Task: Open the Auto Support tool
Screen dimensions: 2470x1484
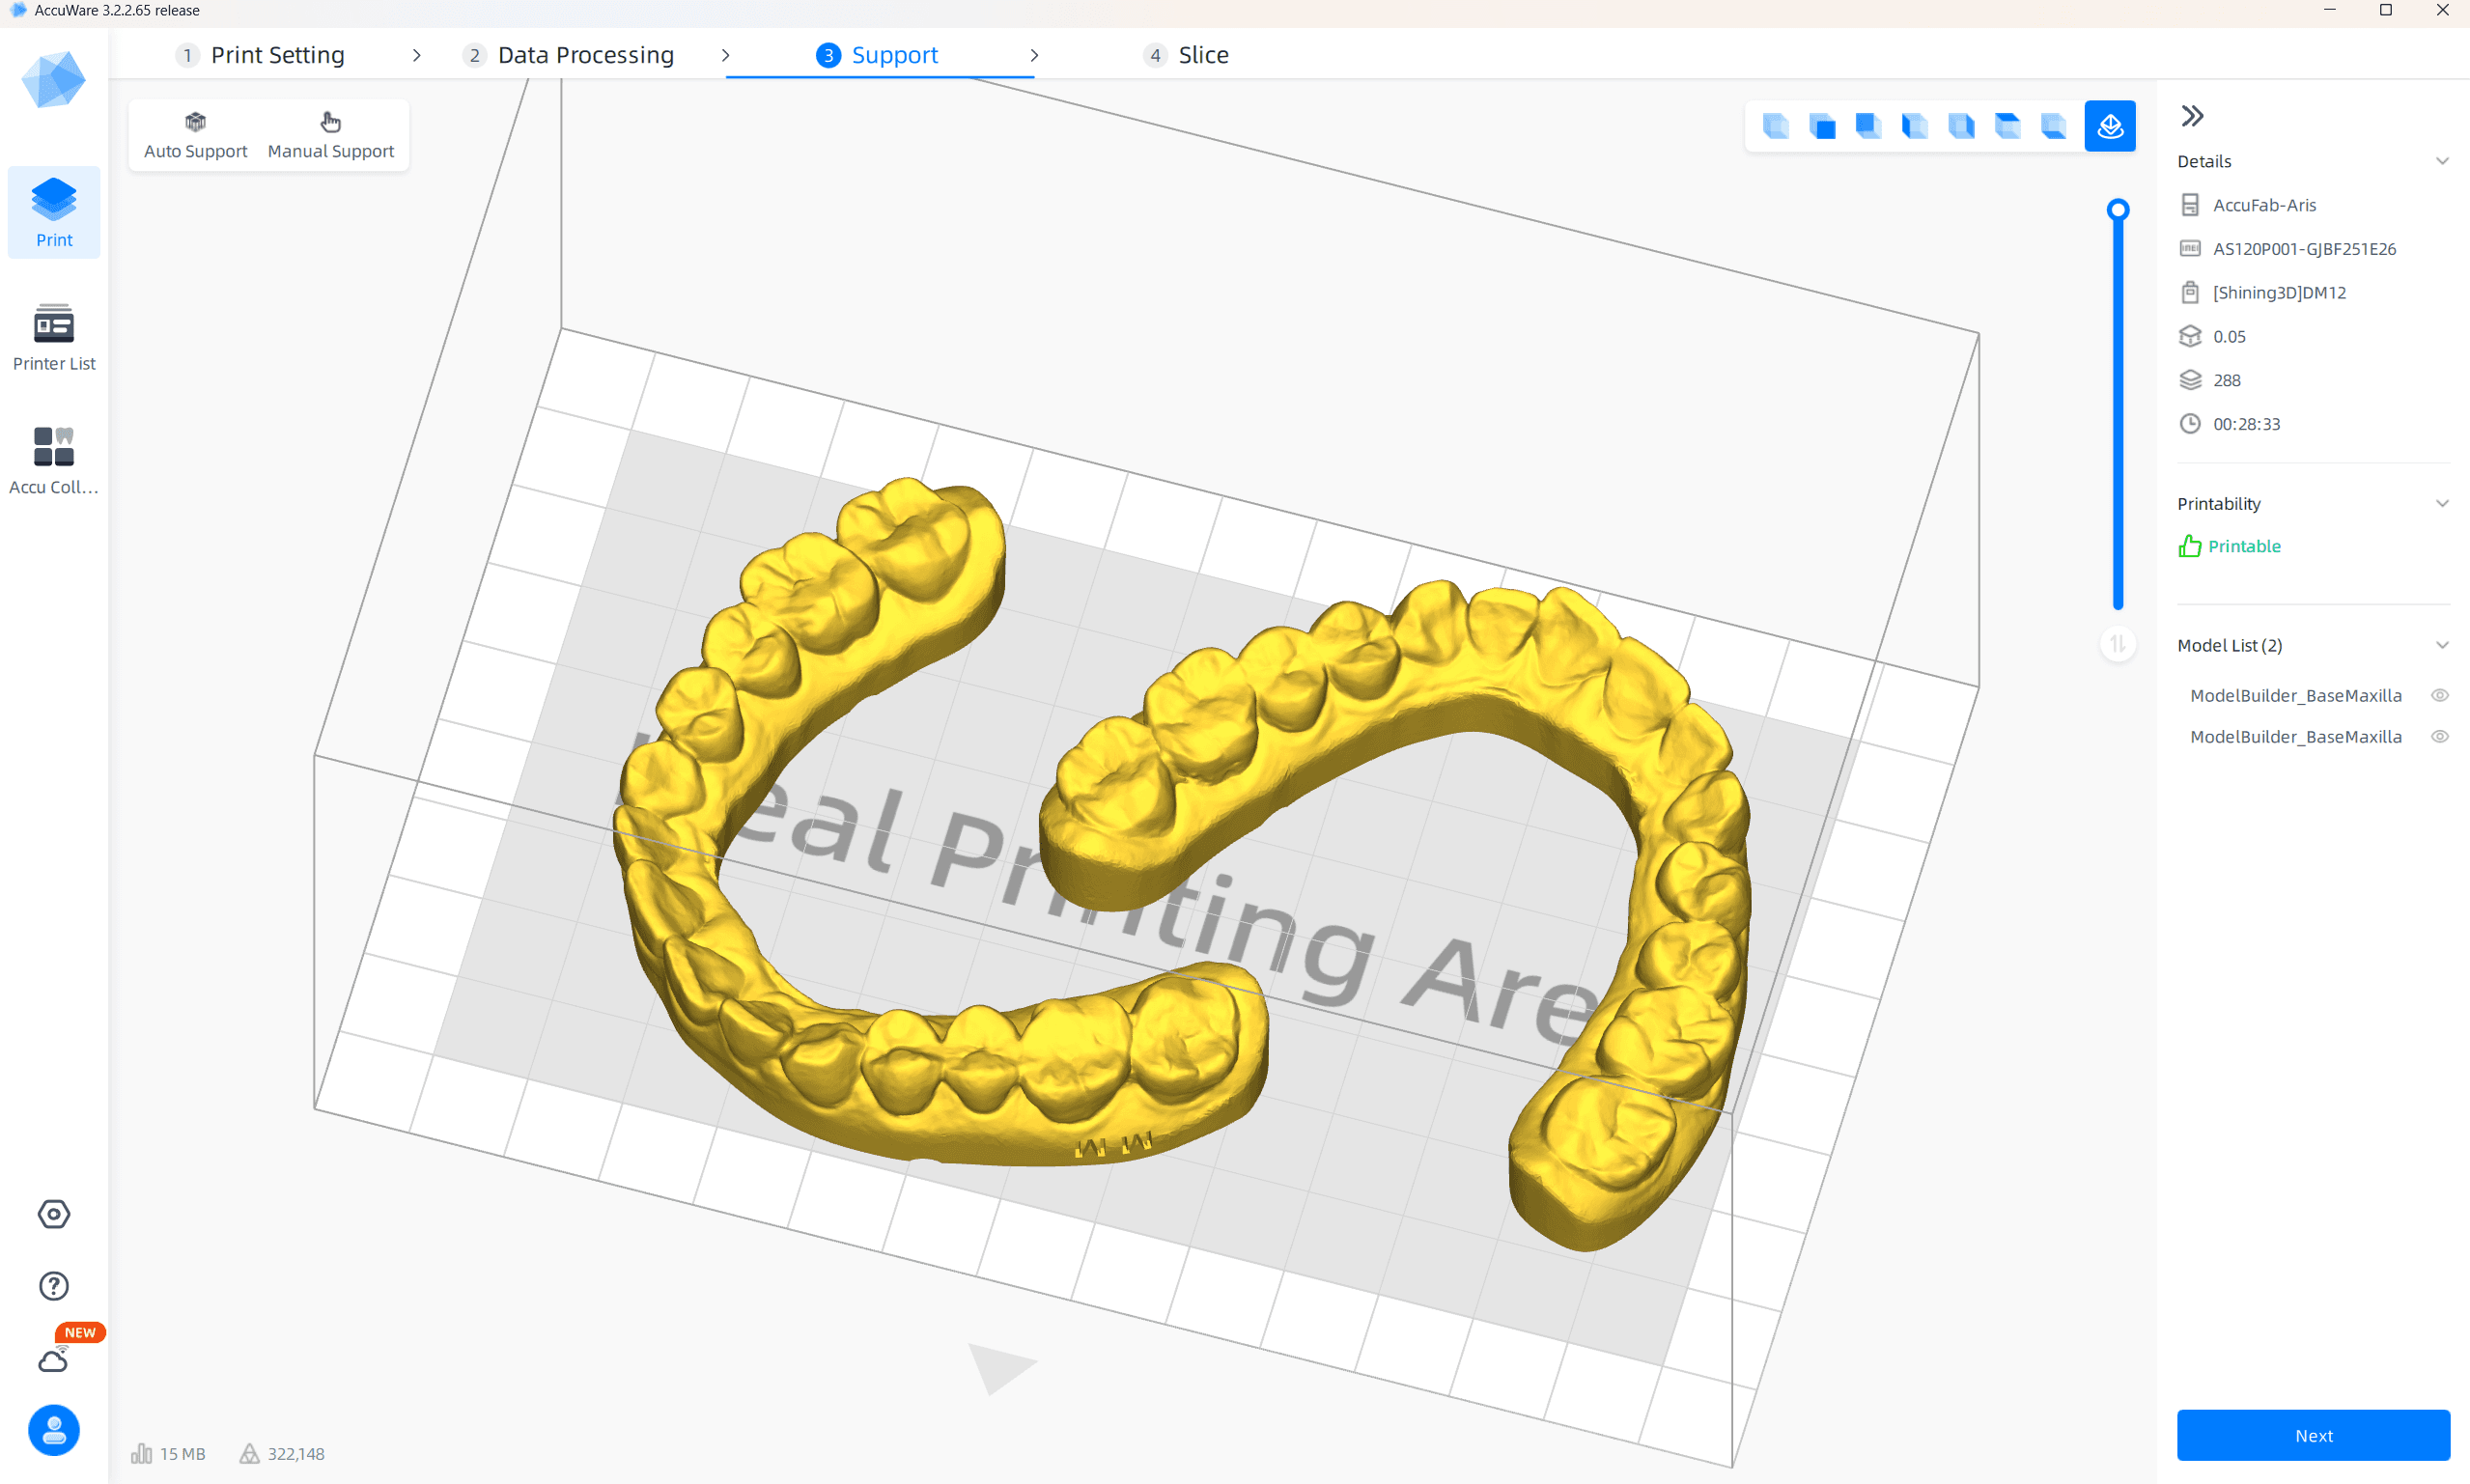Action: pyautogui.click(x=195, y=135)
